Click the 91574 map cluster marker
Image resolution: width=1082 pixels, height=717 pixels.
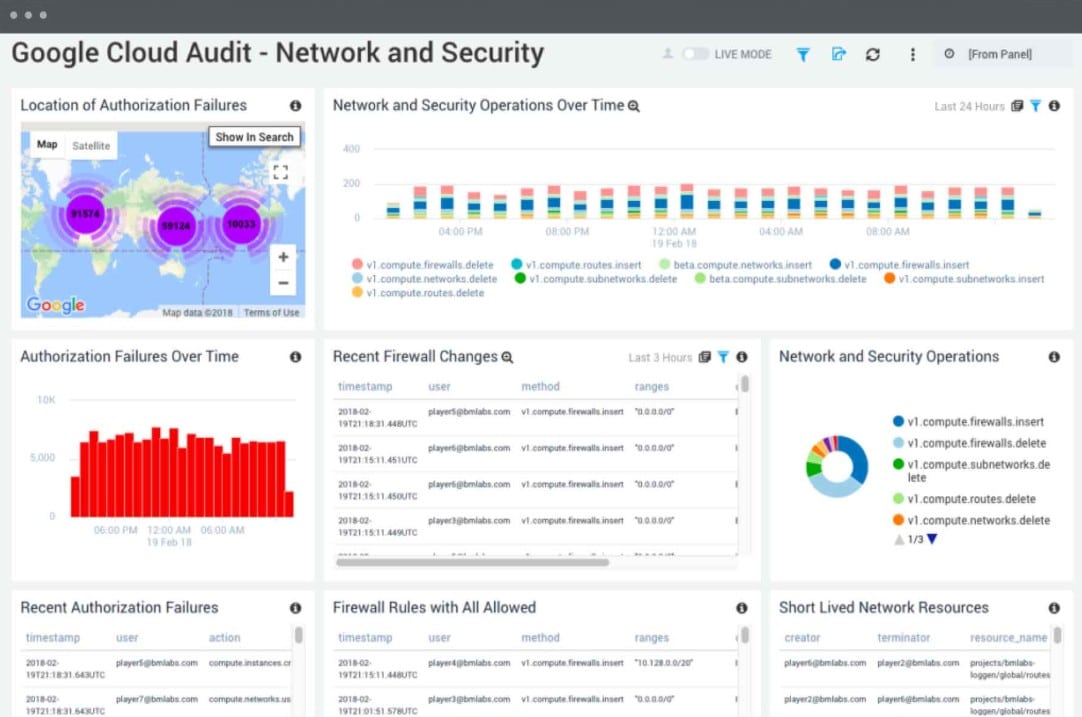(x=85, y=214)
